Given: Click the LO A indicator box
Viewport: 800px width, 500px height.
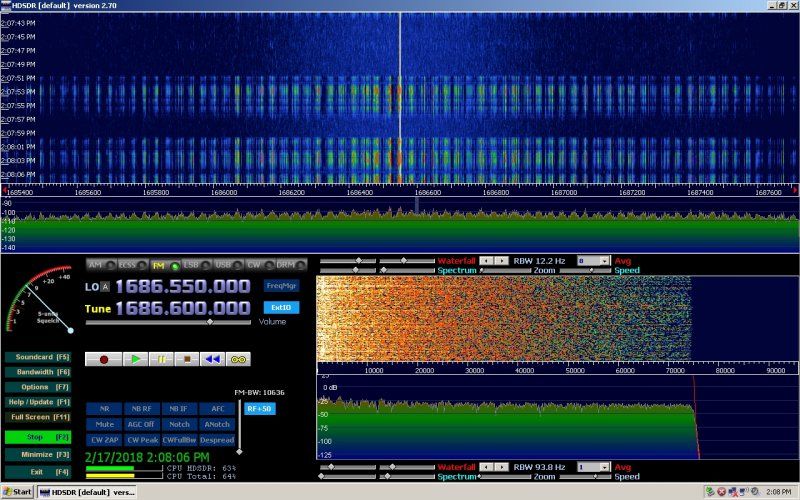Looking at the screenshot, I should [105, 287].
